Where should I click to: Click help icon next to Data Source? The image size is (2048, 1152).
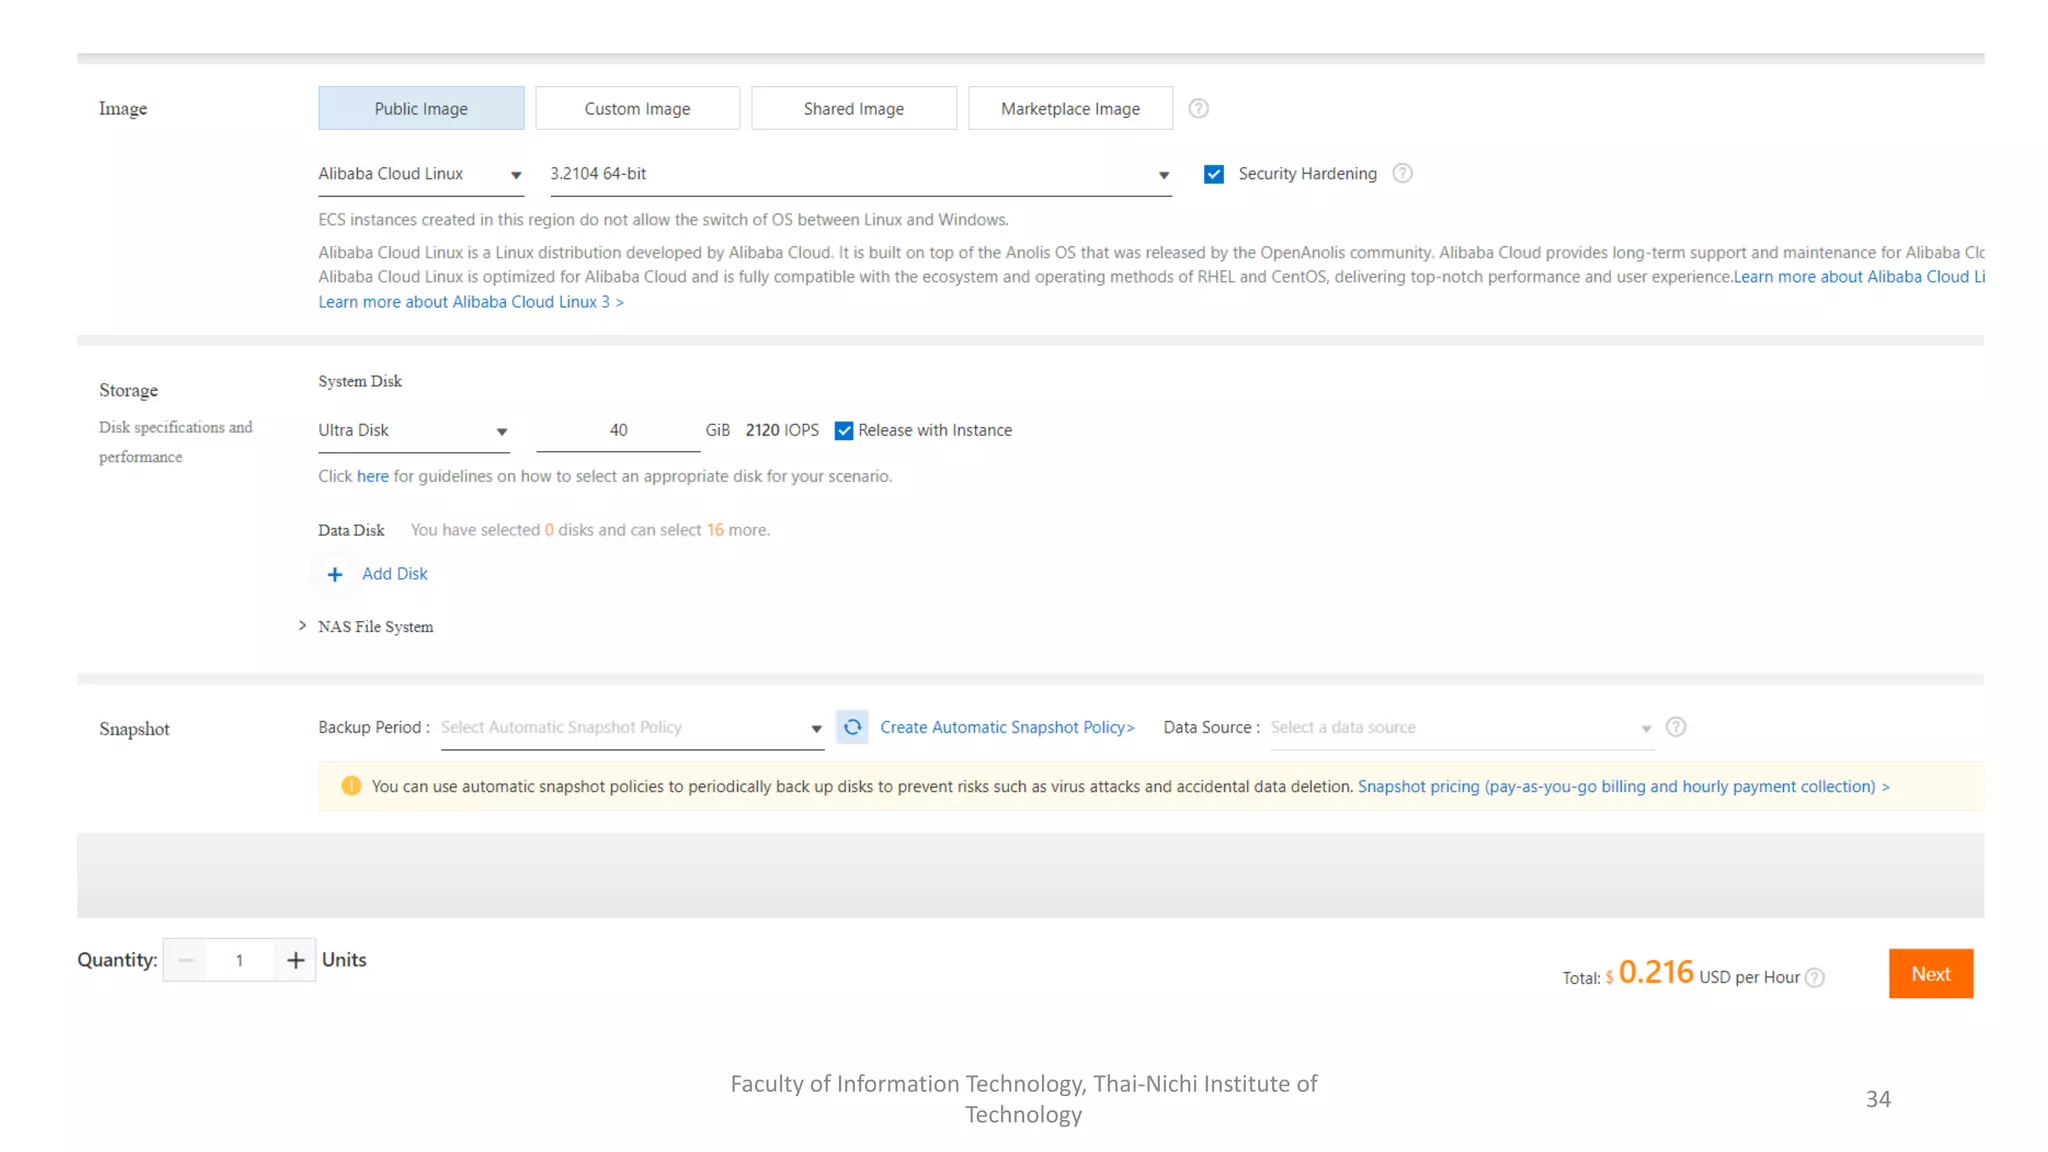click(x=1676, y=727)
